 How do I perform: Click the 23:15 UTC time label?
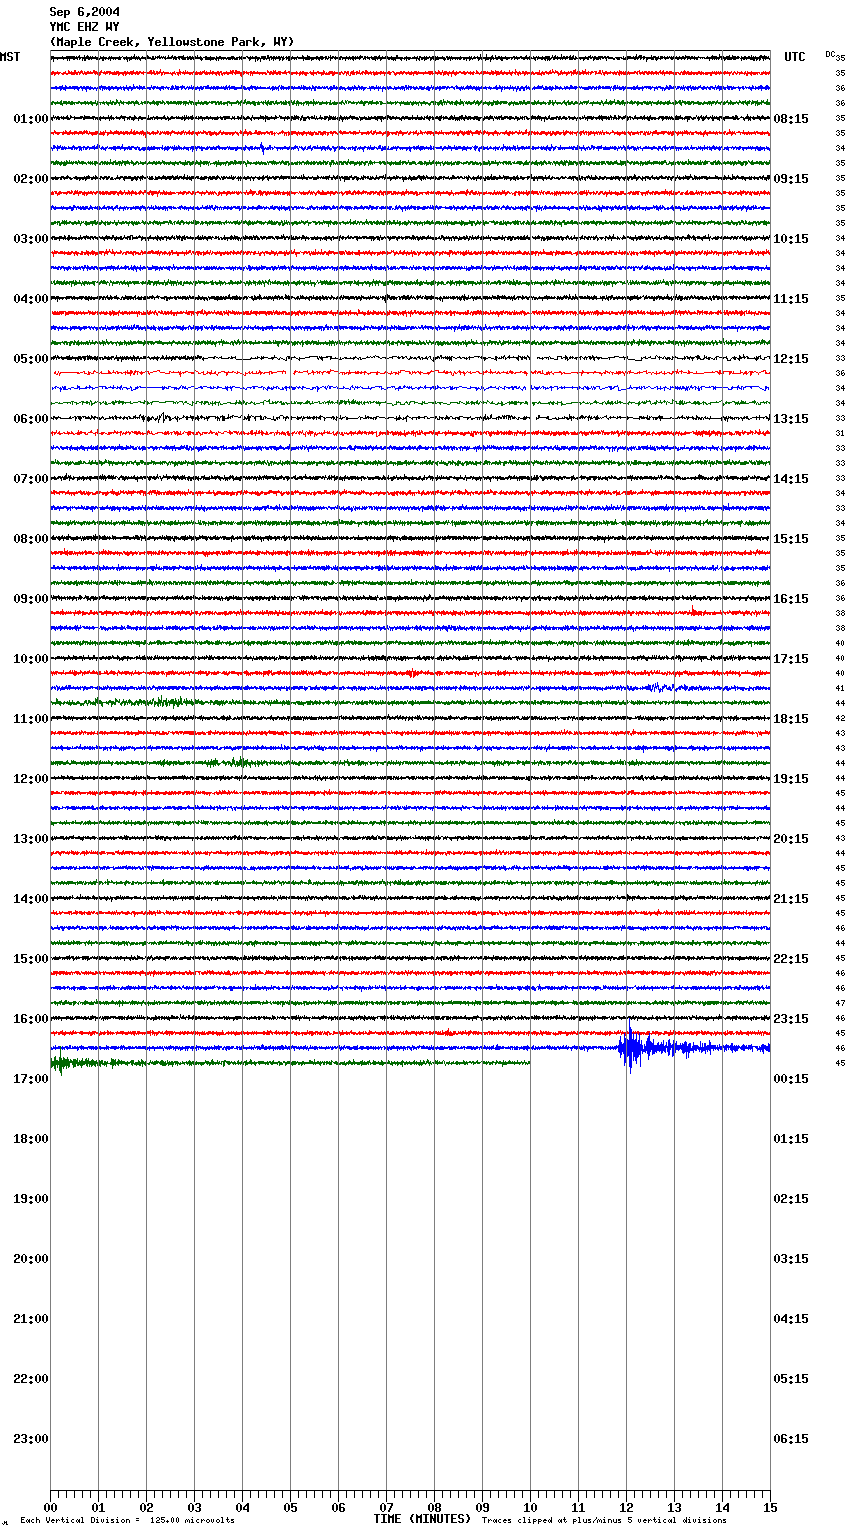791,1019
